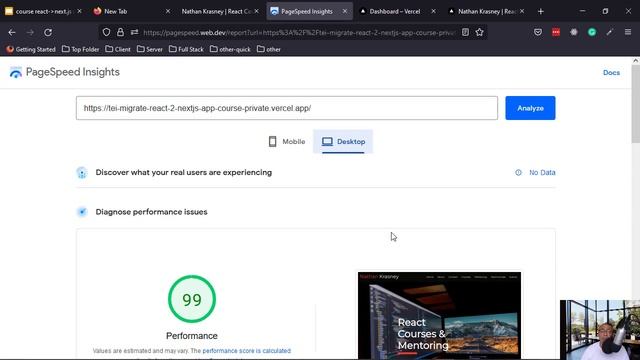The height and width of the screenshot is (360, 640).
Task: Click the React Courses site screenshot thumbnail
Action: click(x=439, y=316)
